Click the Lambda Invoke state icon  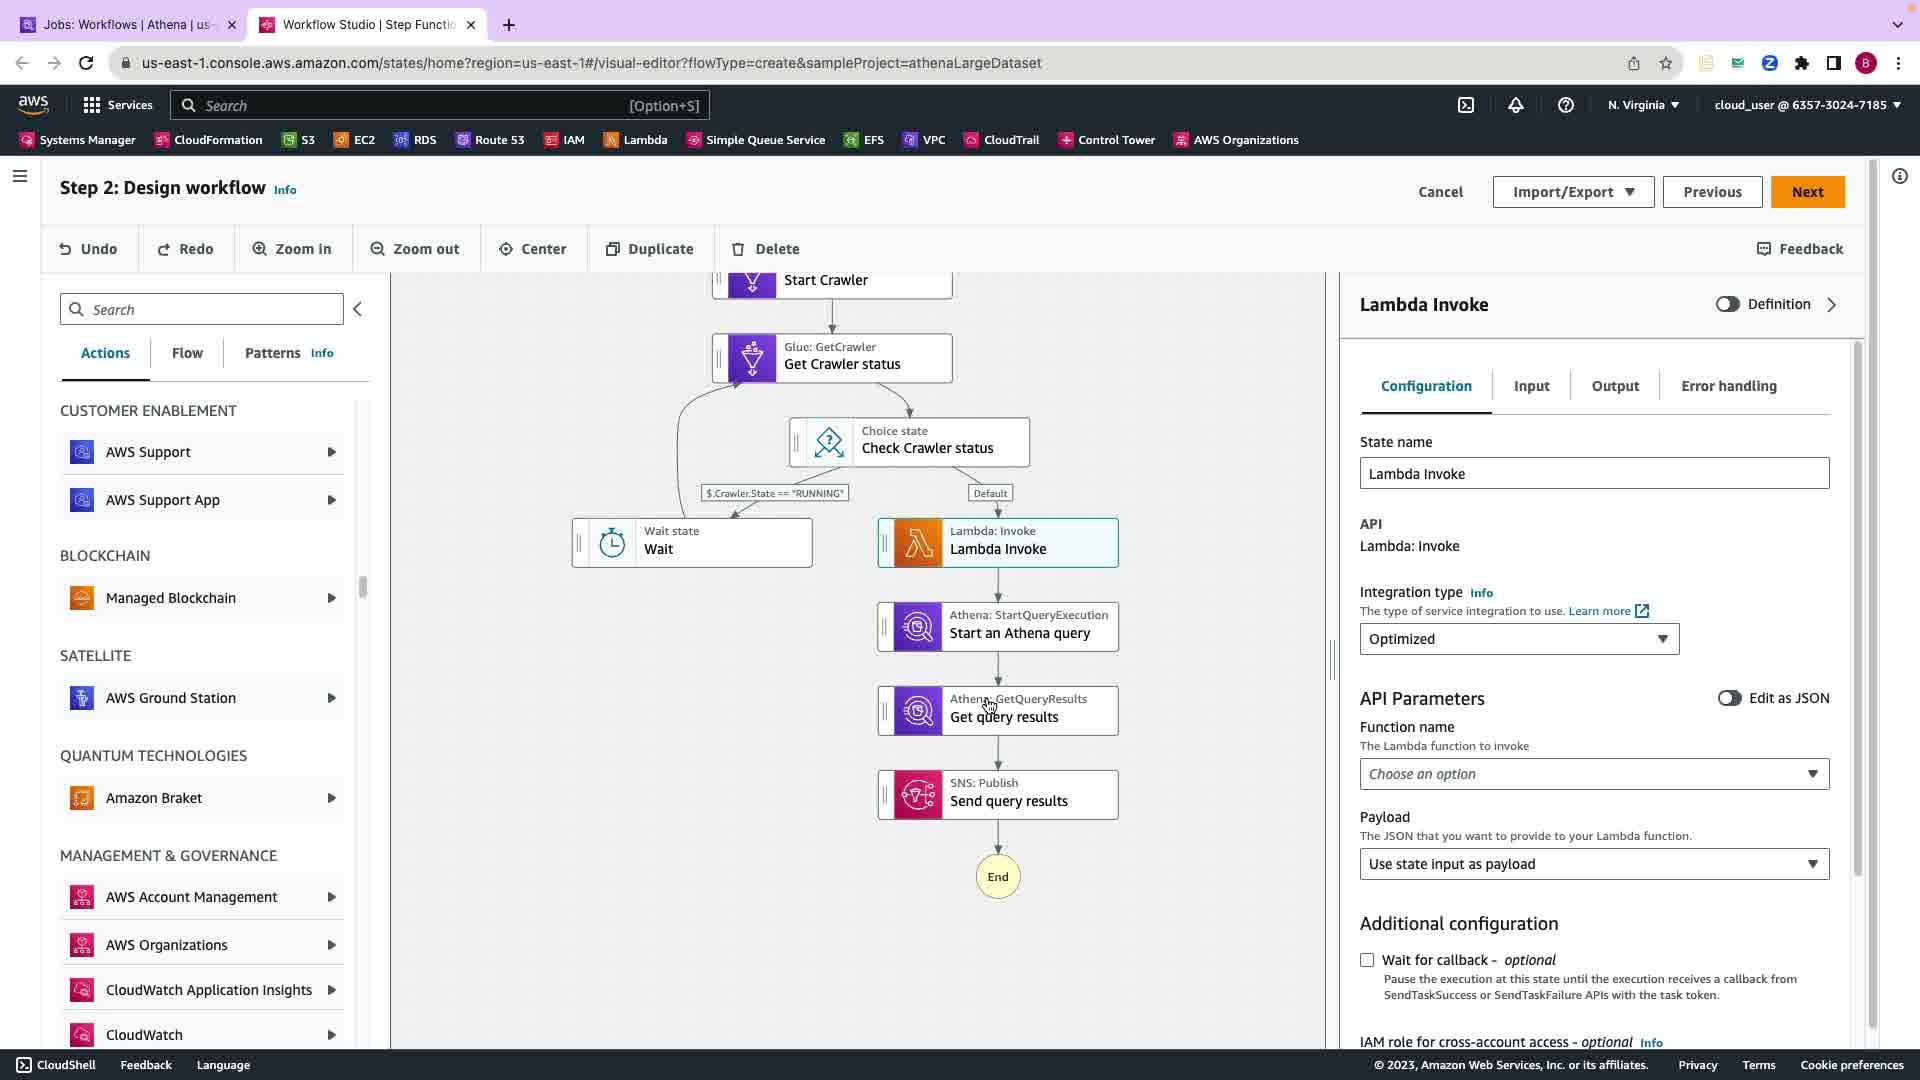pyautogui.click(x=917, y=543)
